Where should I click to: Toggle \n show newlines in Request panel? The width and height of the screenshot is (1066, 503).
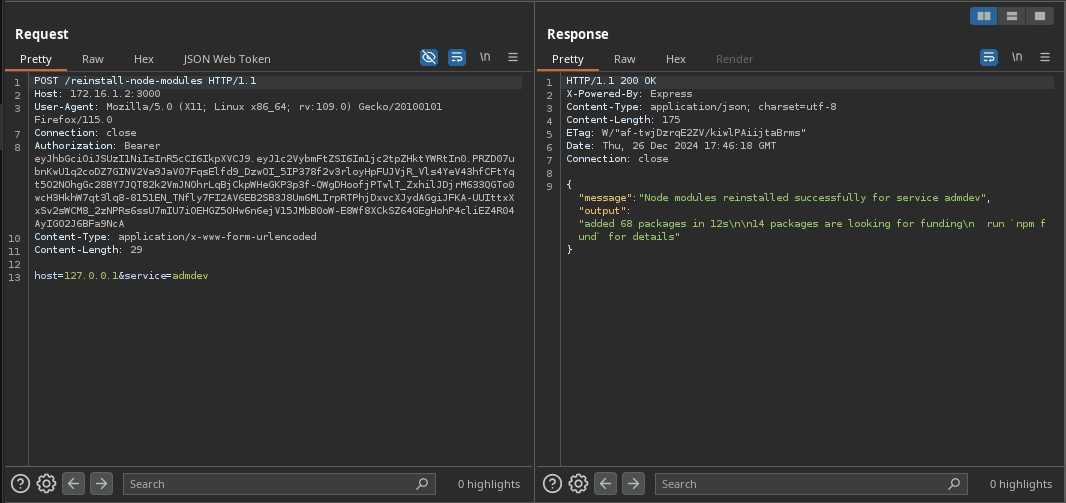click(x=485, y=58)
